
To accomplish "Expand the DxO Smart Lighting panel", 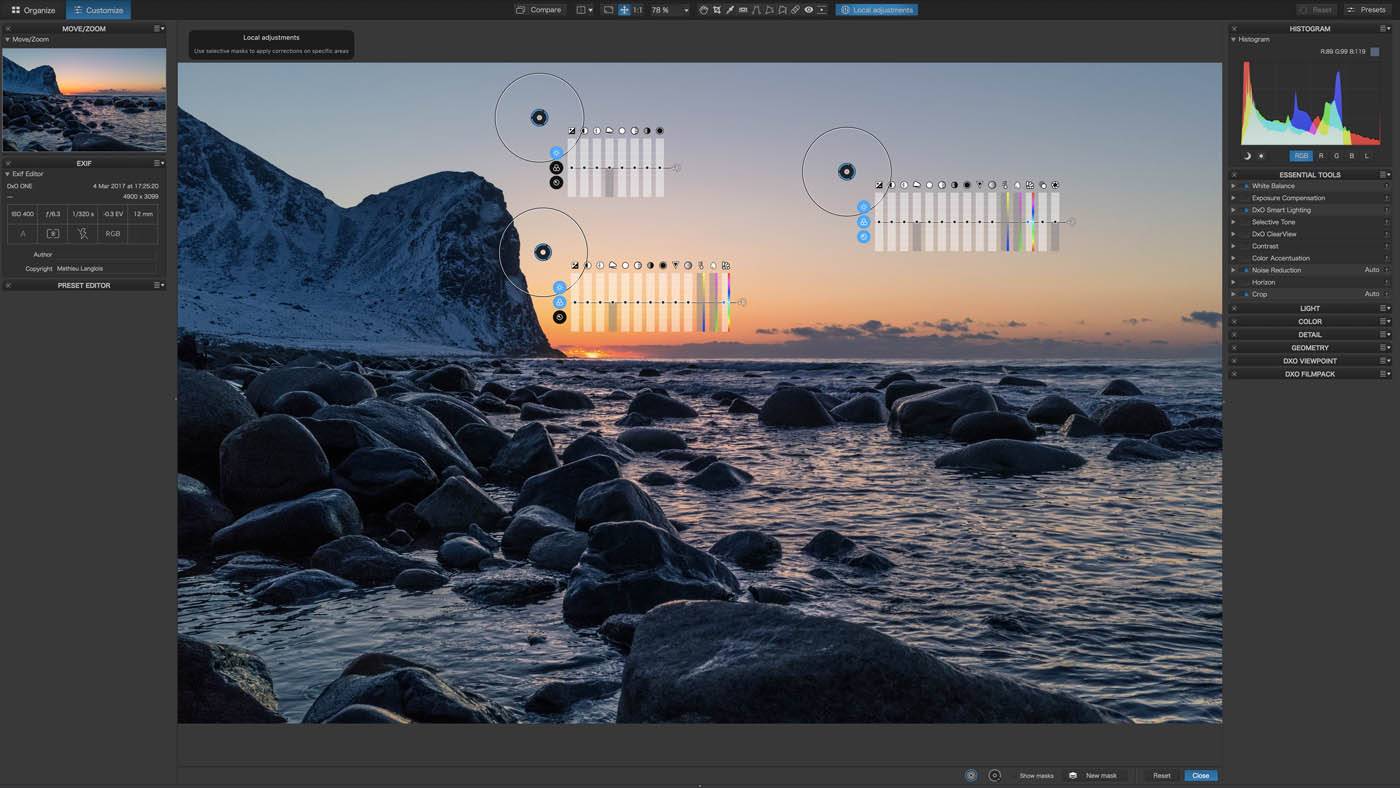I will 1232,209.
